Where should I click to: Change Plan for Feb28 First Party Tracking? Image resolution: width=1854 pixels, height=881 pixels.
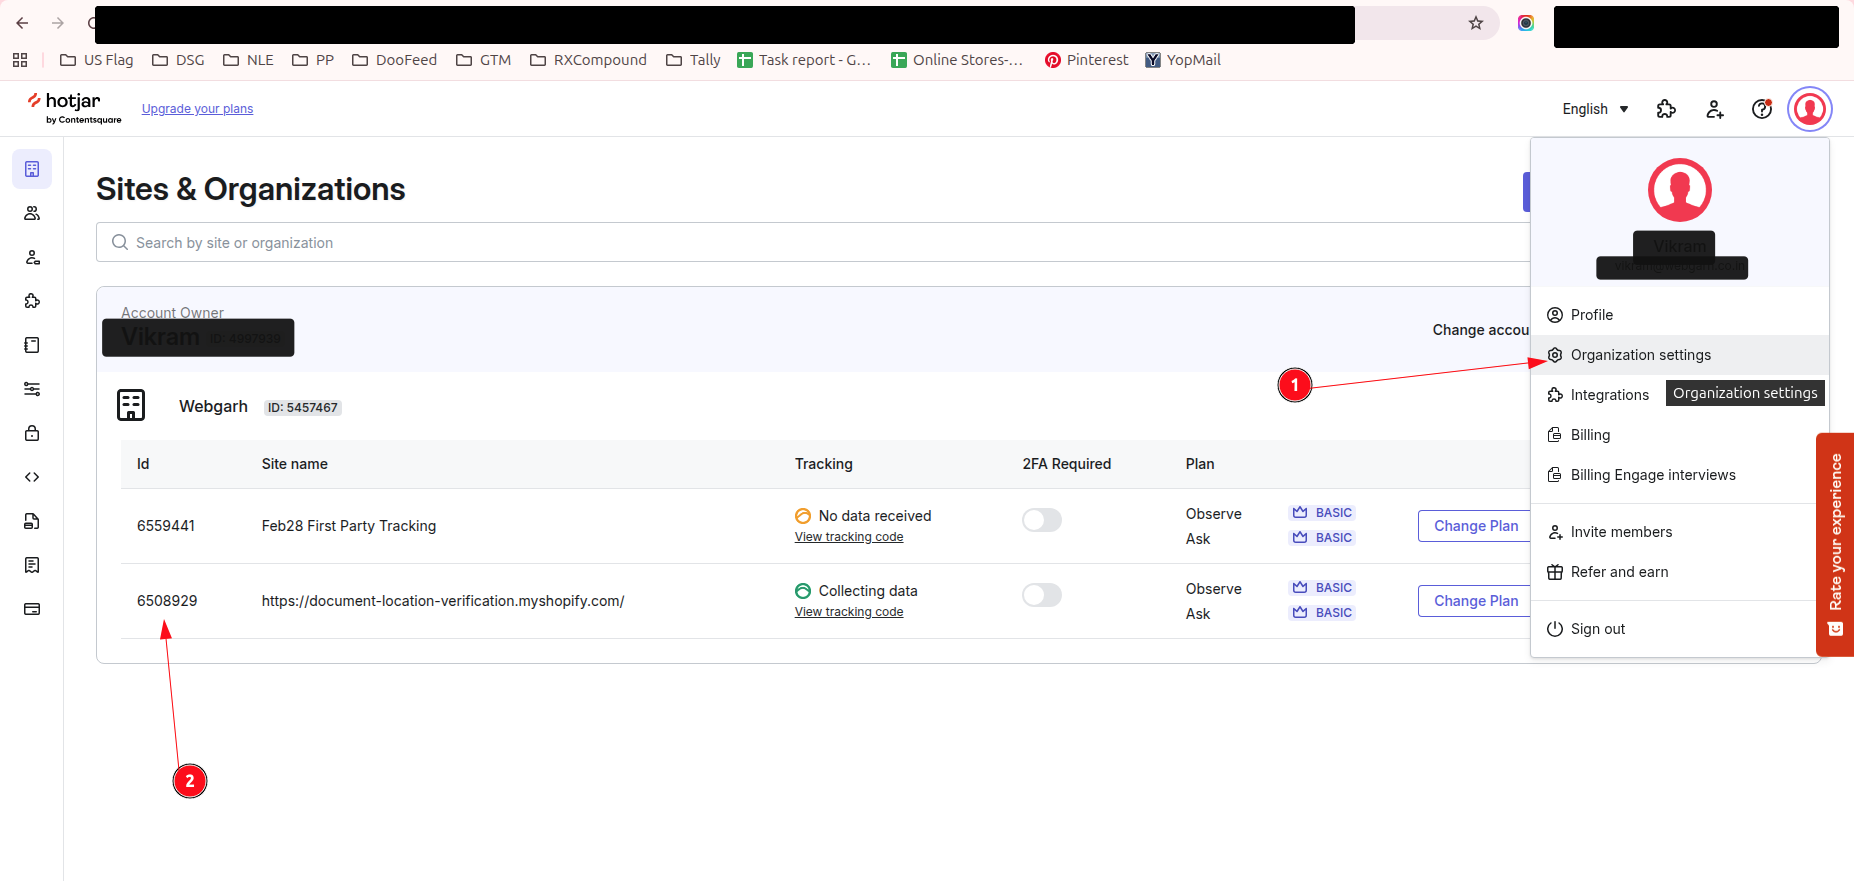(x=1475, y=526)
